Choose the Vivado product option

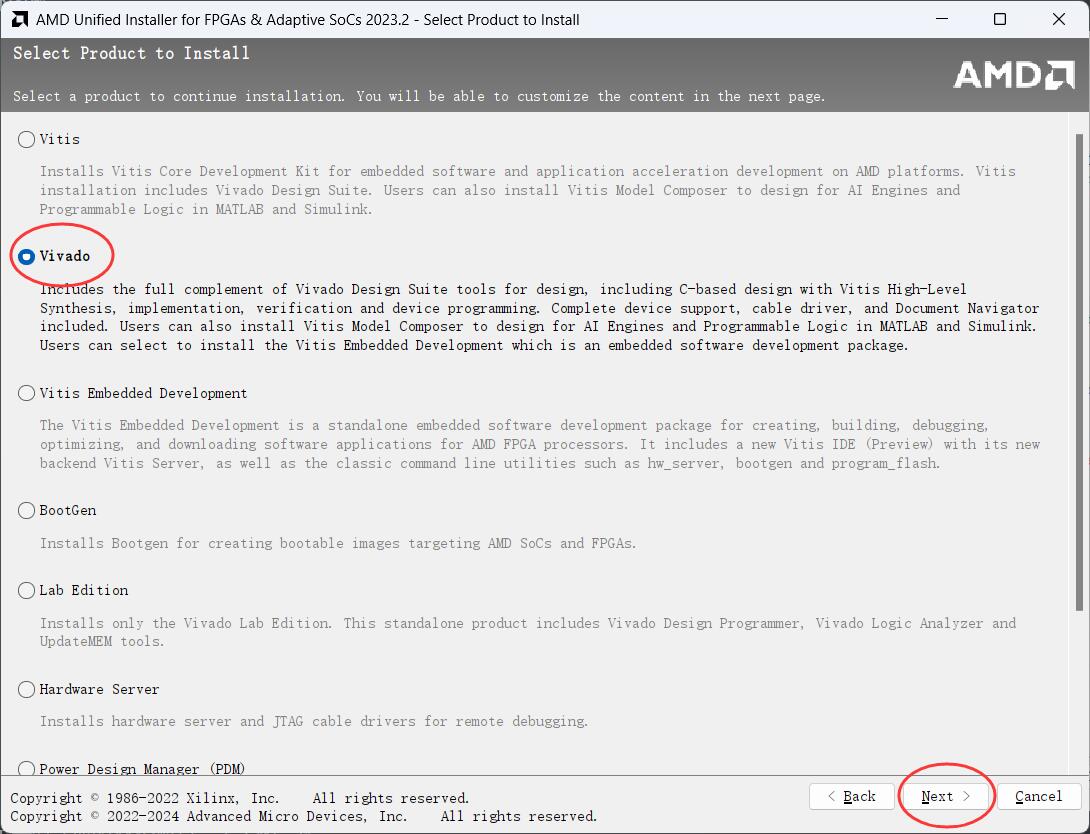click(x=27, y=257)
